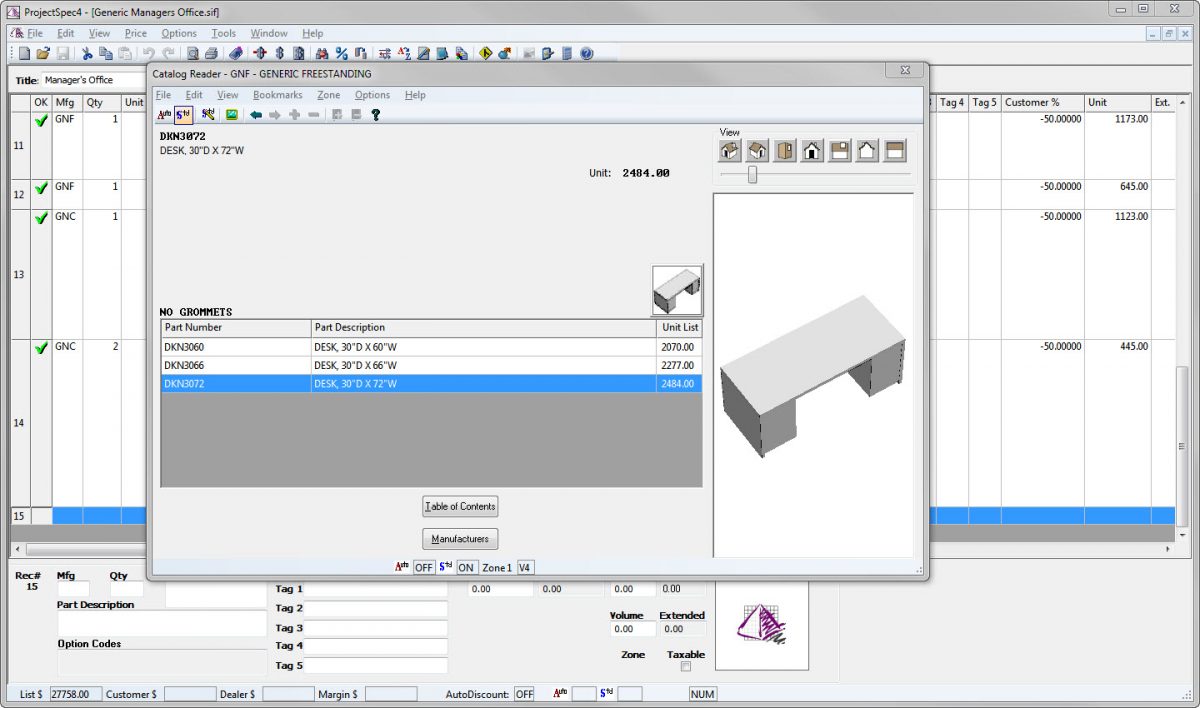Click the Paste icon in the ProjectSpec4 toolbar
Image resolution: width=1200 pixels, height=708 pixels.
(125, 54)
